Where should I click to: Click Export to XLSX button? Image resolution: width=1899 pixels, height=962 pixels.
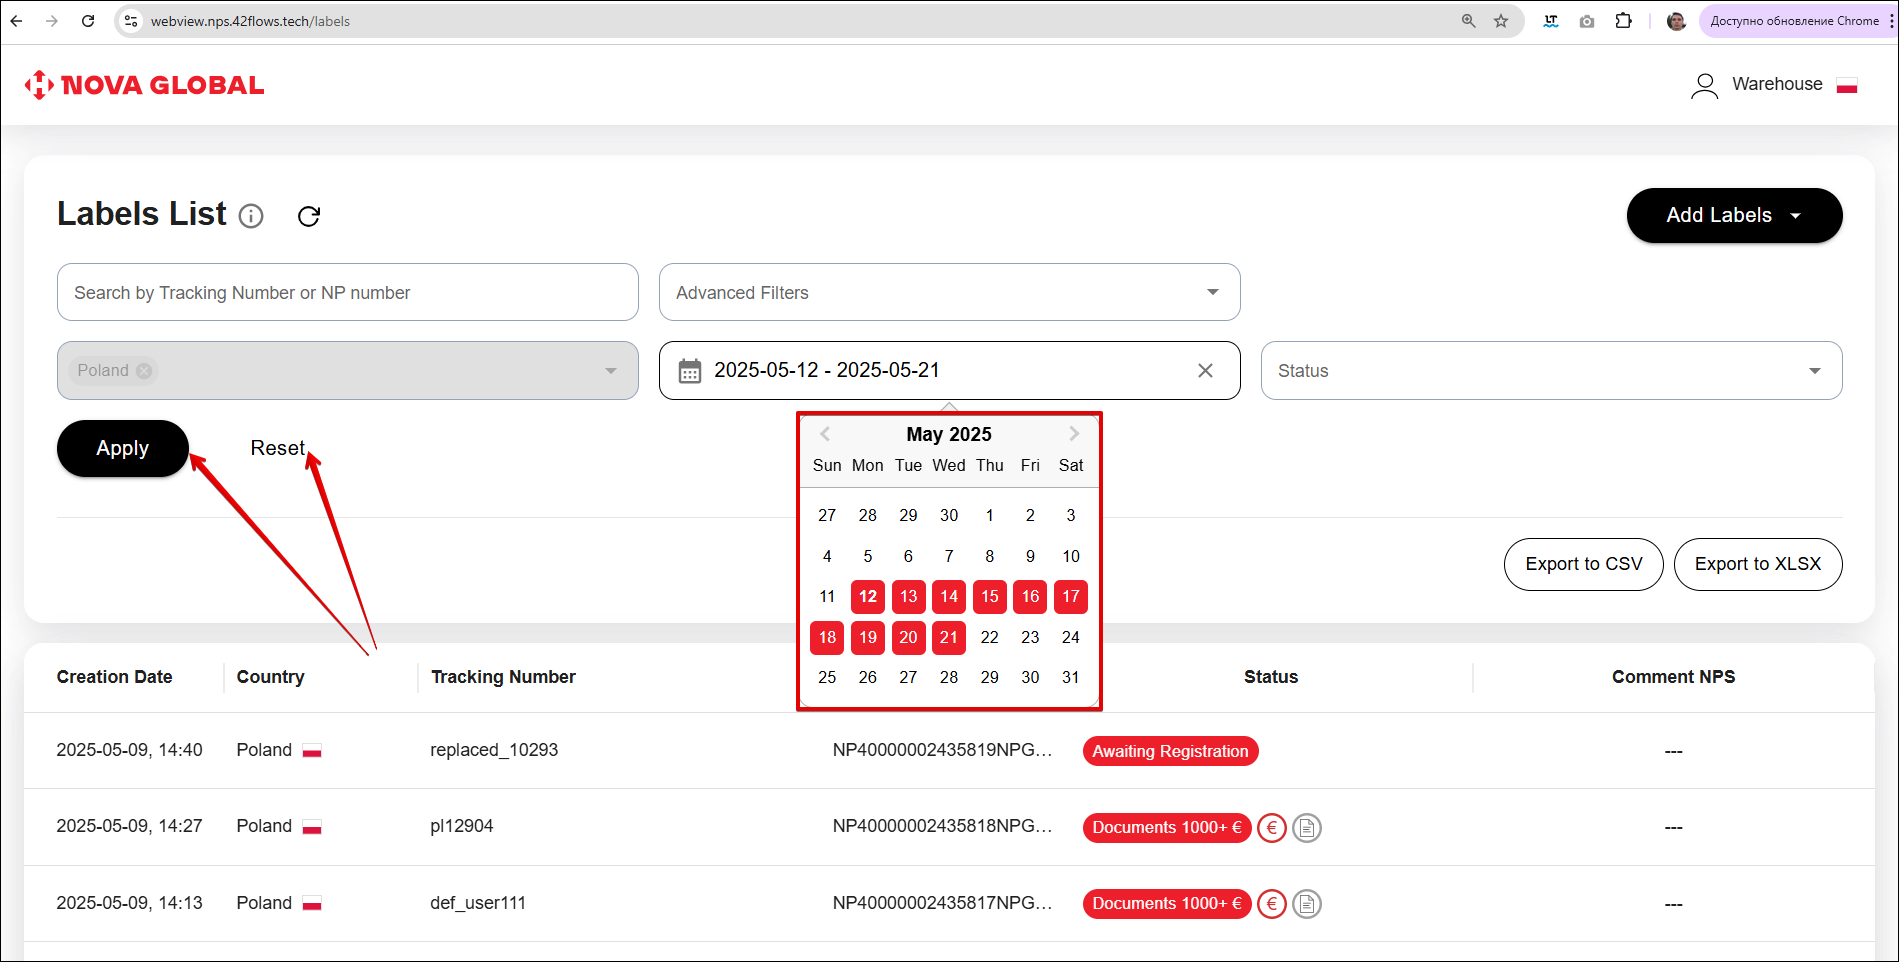point(1757,564)
